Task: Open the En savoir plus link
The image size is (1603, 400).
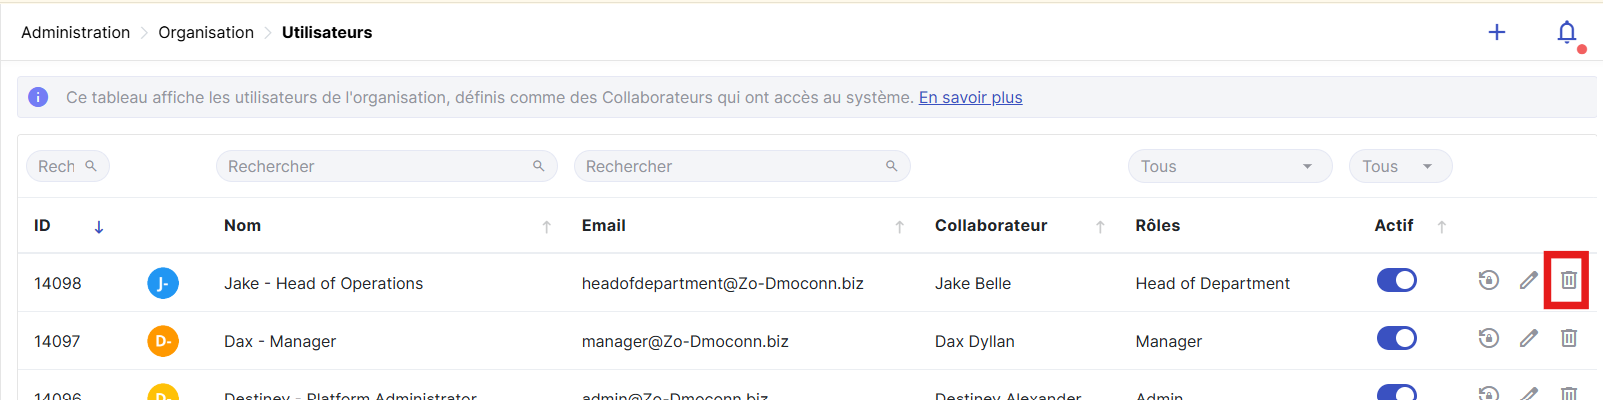Action: [x=970, y=98]
